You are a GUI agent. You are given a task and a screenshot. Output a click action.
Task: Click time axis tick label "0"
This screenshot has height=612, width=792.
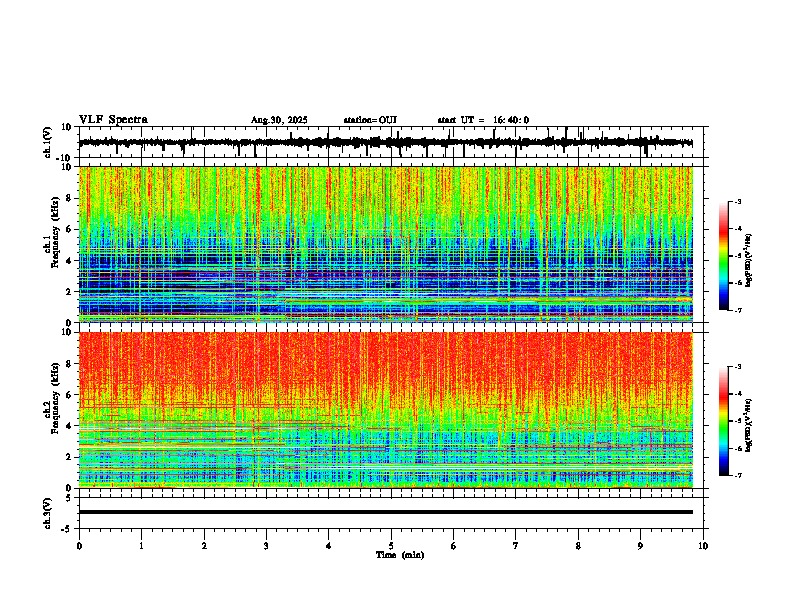point(79,546)
